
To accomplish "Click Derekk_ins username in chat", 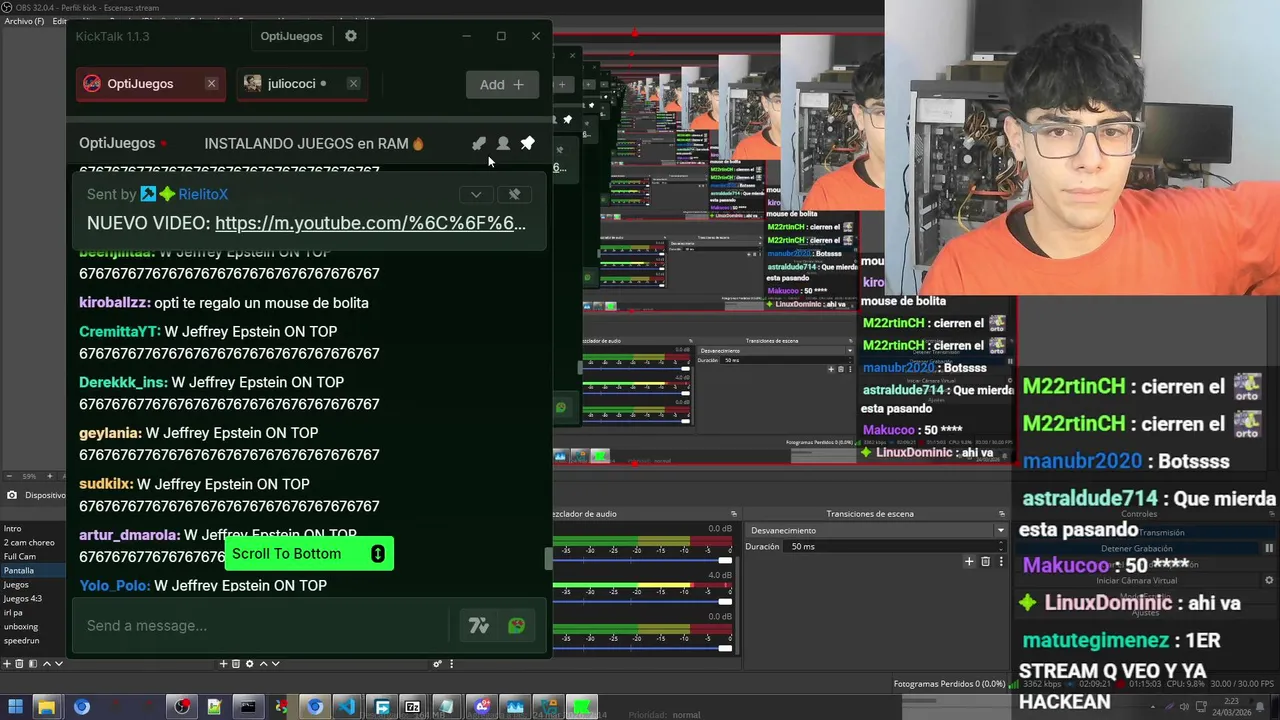I will pos(123,382).
